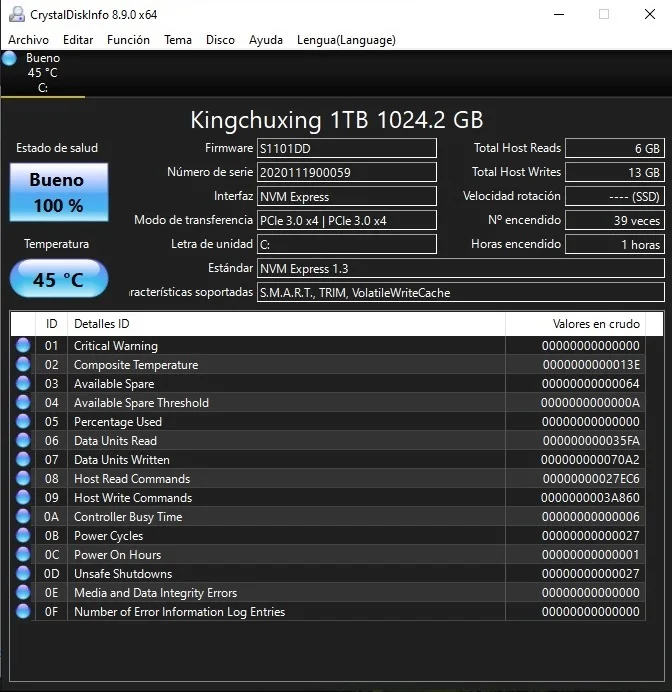Open the Archivo menu
This screenshot has width=672, height=692.
click(x=28, y=40)
